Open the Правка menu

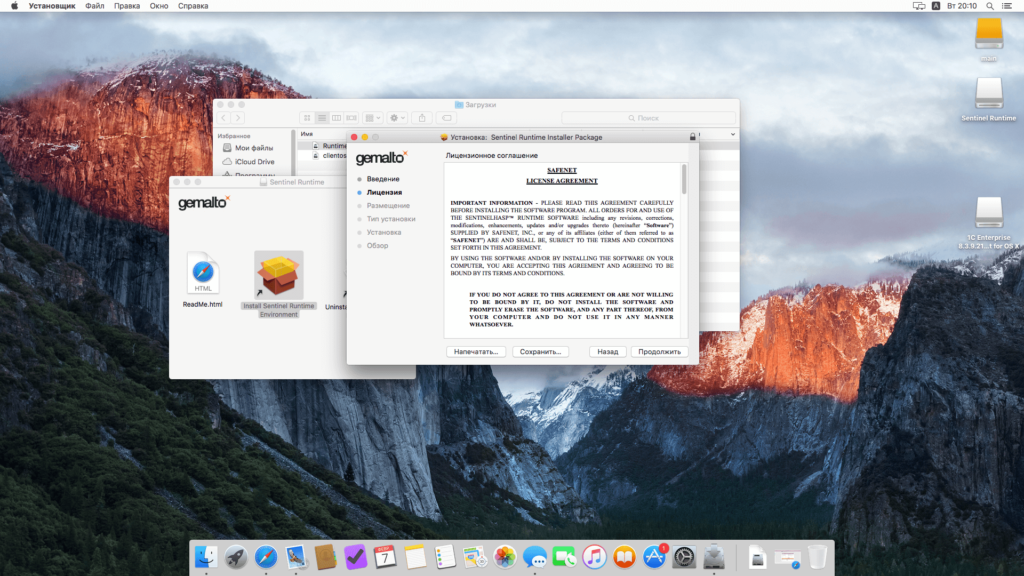point(127,6)
